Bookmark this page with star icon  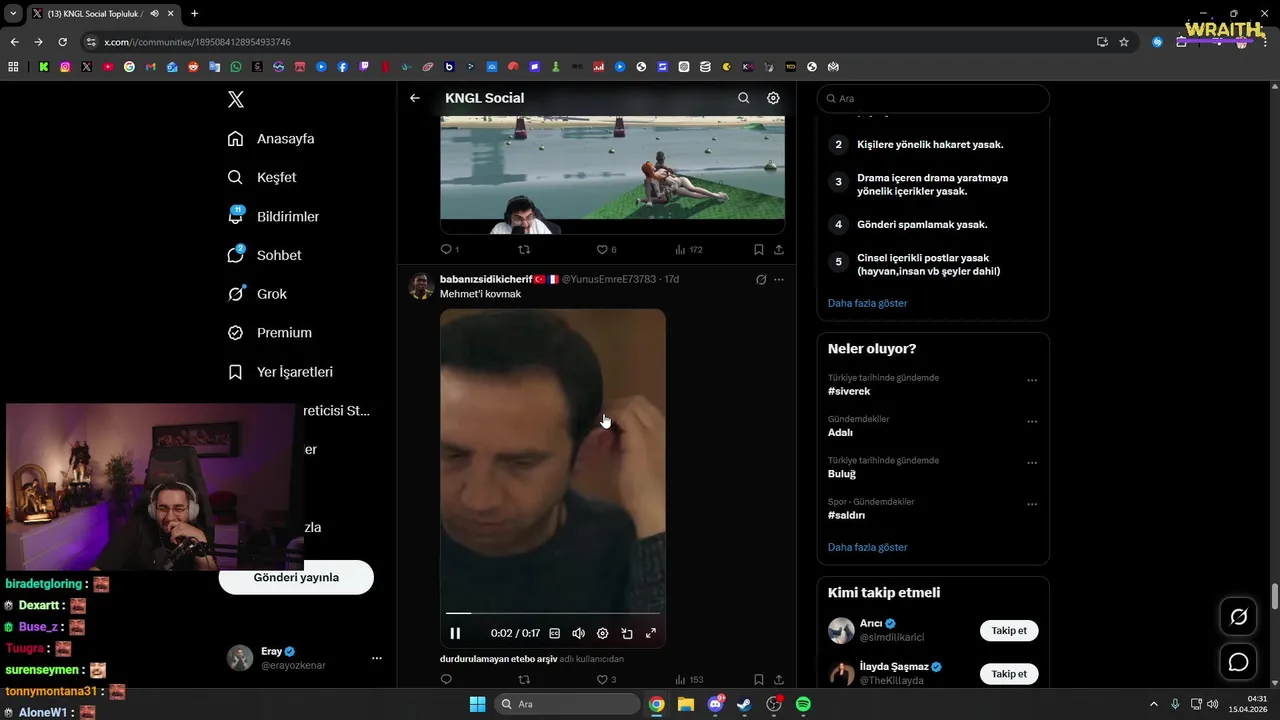pos(1124,42)
